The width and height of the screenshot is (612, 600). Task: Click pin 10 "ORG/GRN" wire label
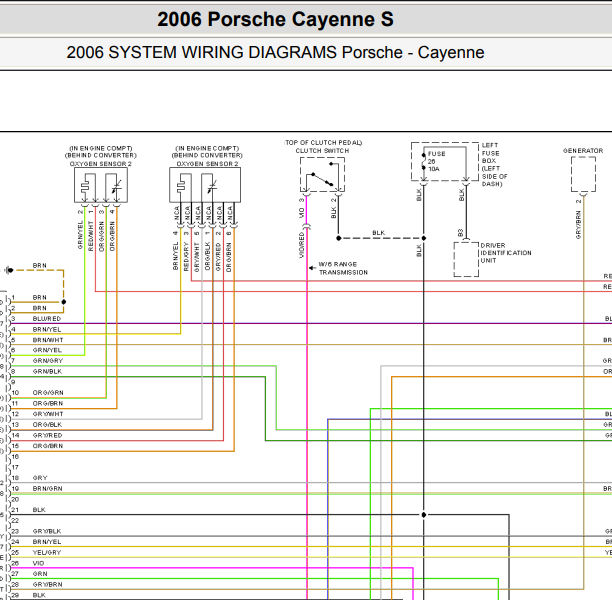48,393
